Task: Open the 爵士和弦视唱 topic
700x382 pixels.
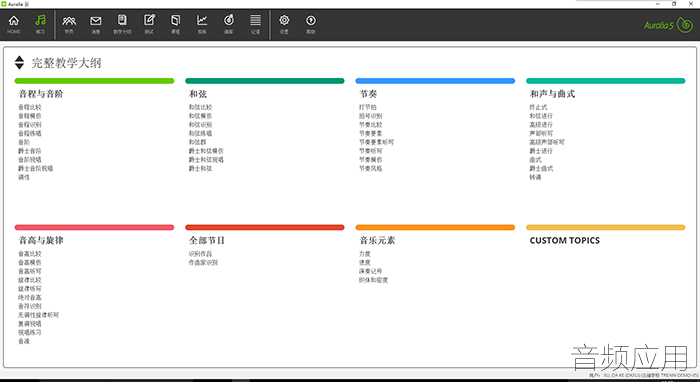Action: pyautogui.click(x=206, y=159)
